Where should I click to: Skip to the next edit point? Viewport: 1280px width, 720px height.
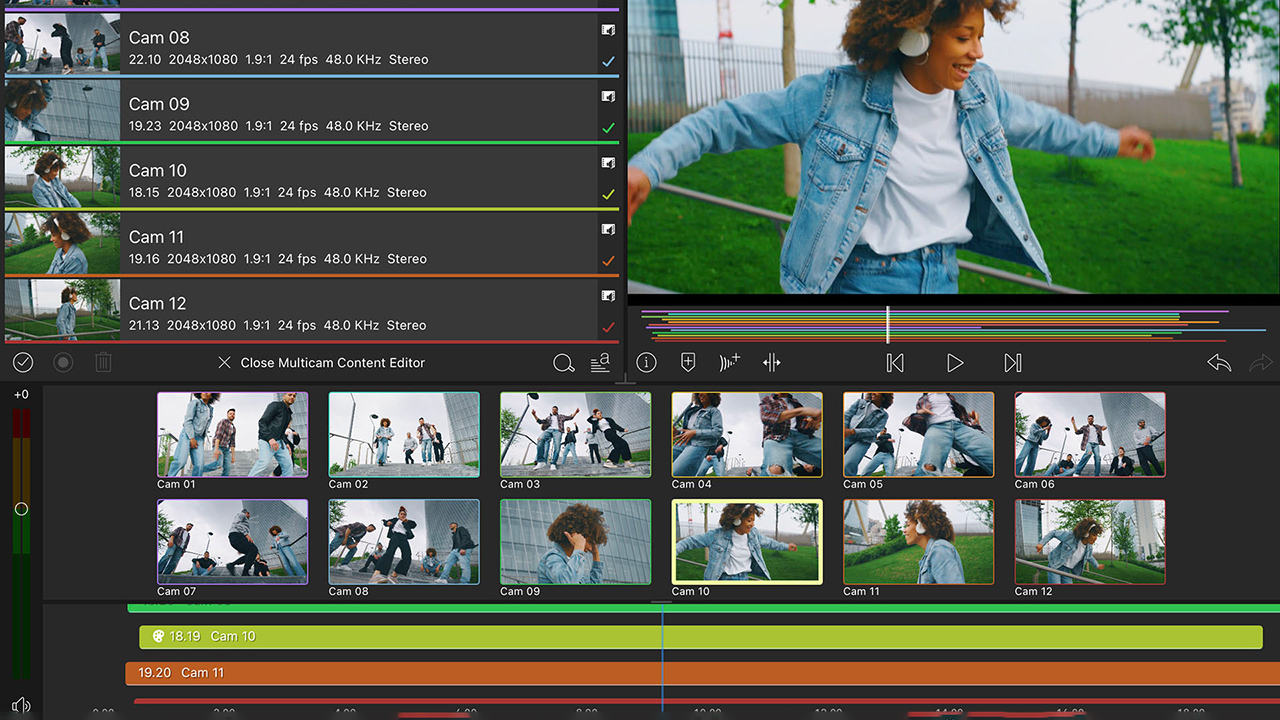(1013, 363)
